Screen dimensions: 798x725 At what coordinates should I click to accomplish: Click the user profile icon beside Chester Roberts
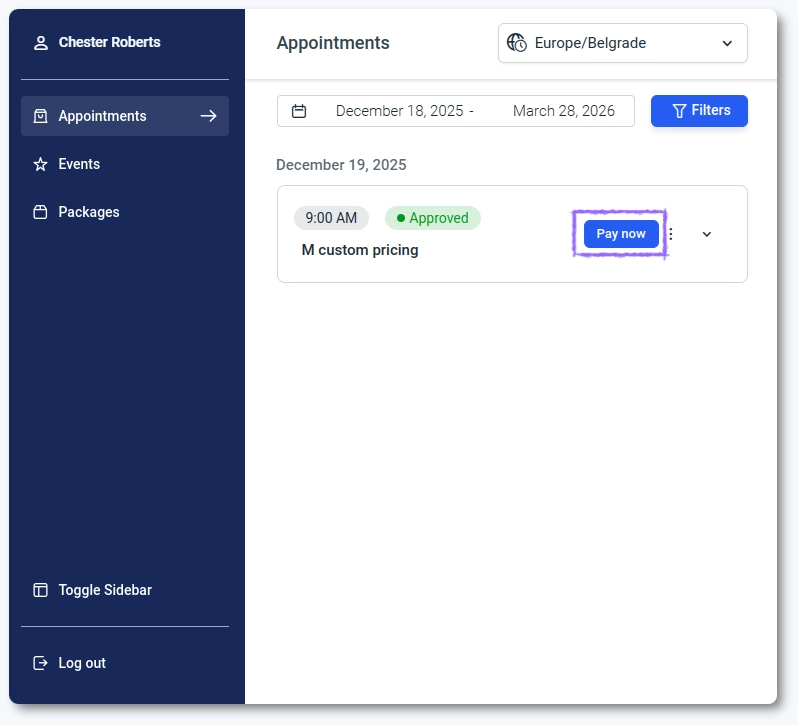41,43
